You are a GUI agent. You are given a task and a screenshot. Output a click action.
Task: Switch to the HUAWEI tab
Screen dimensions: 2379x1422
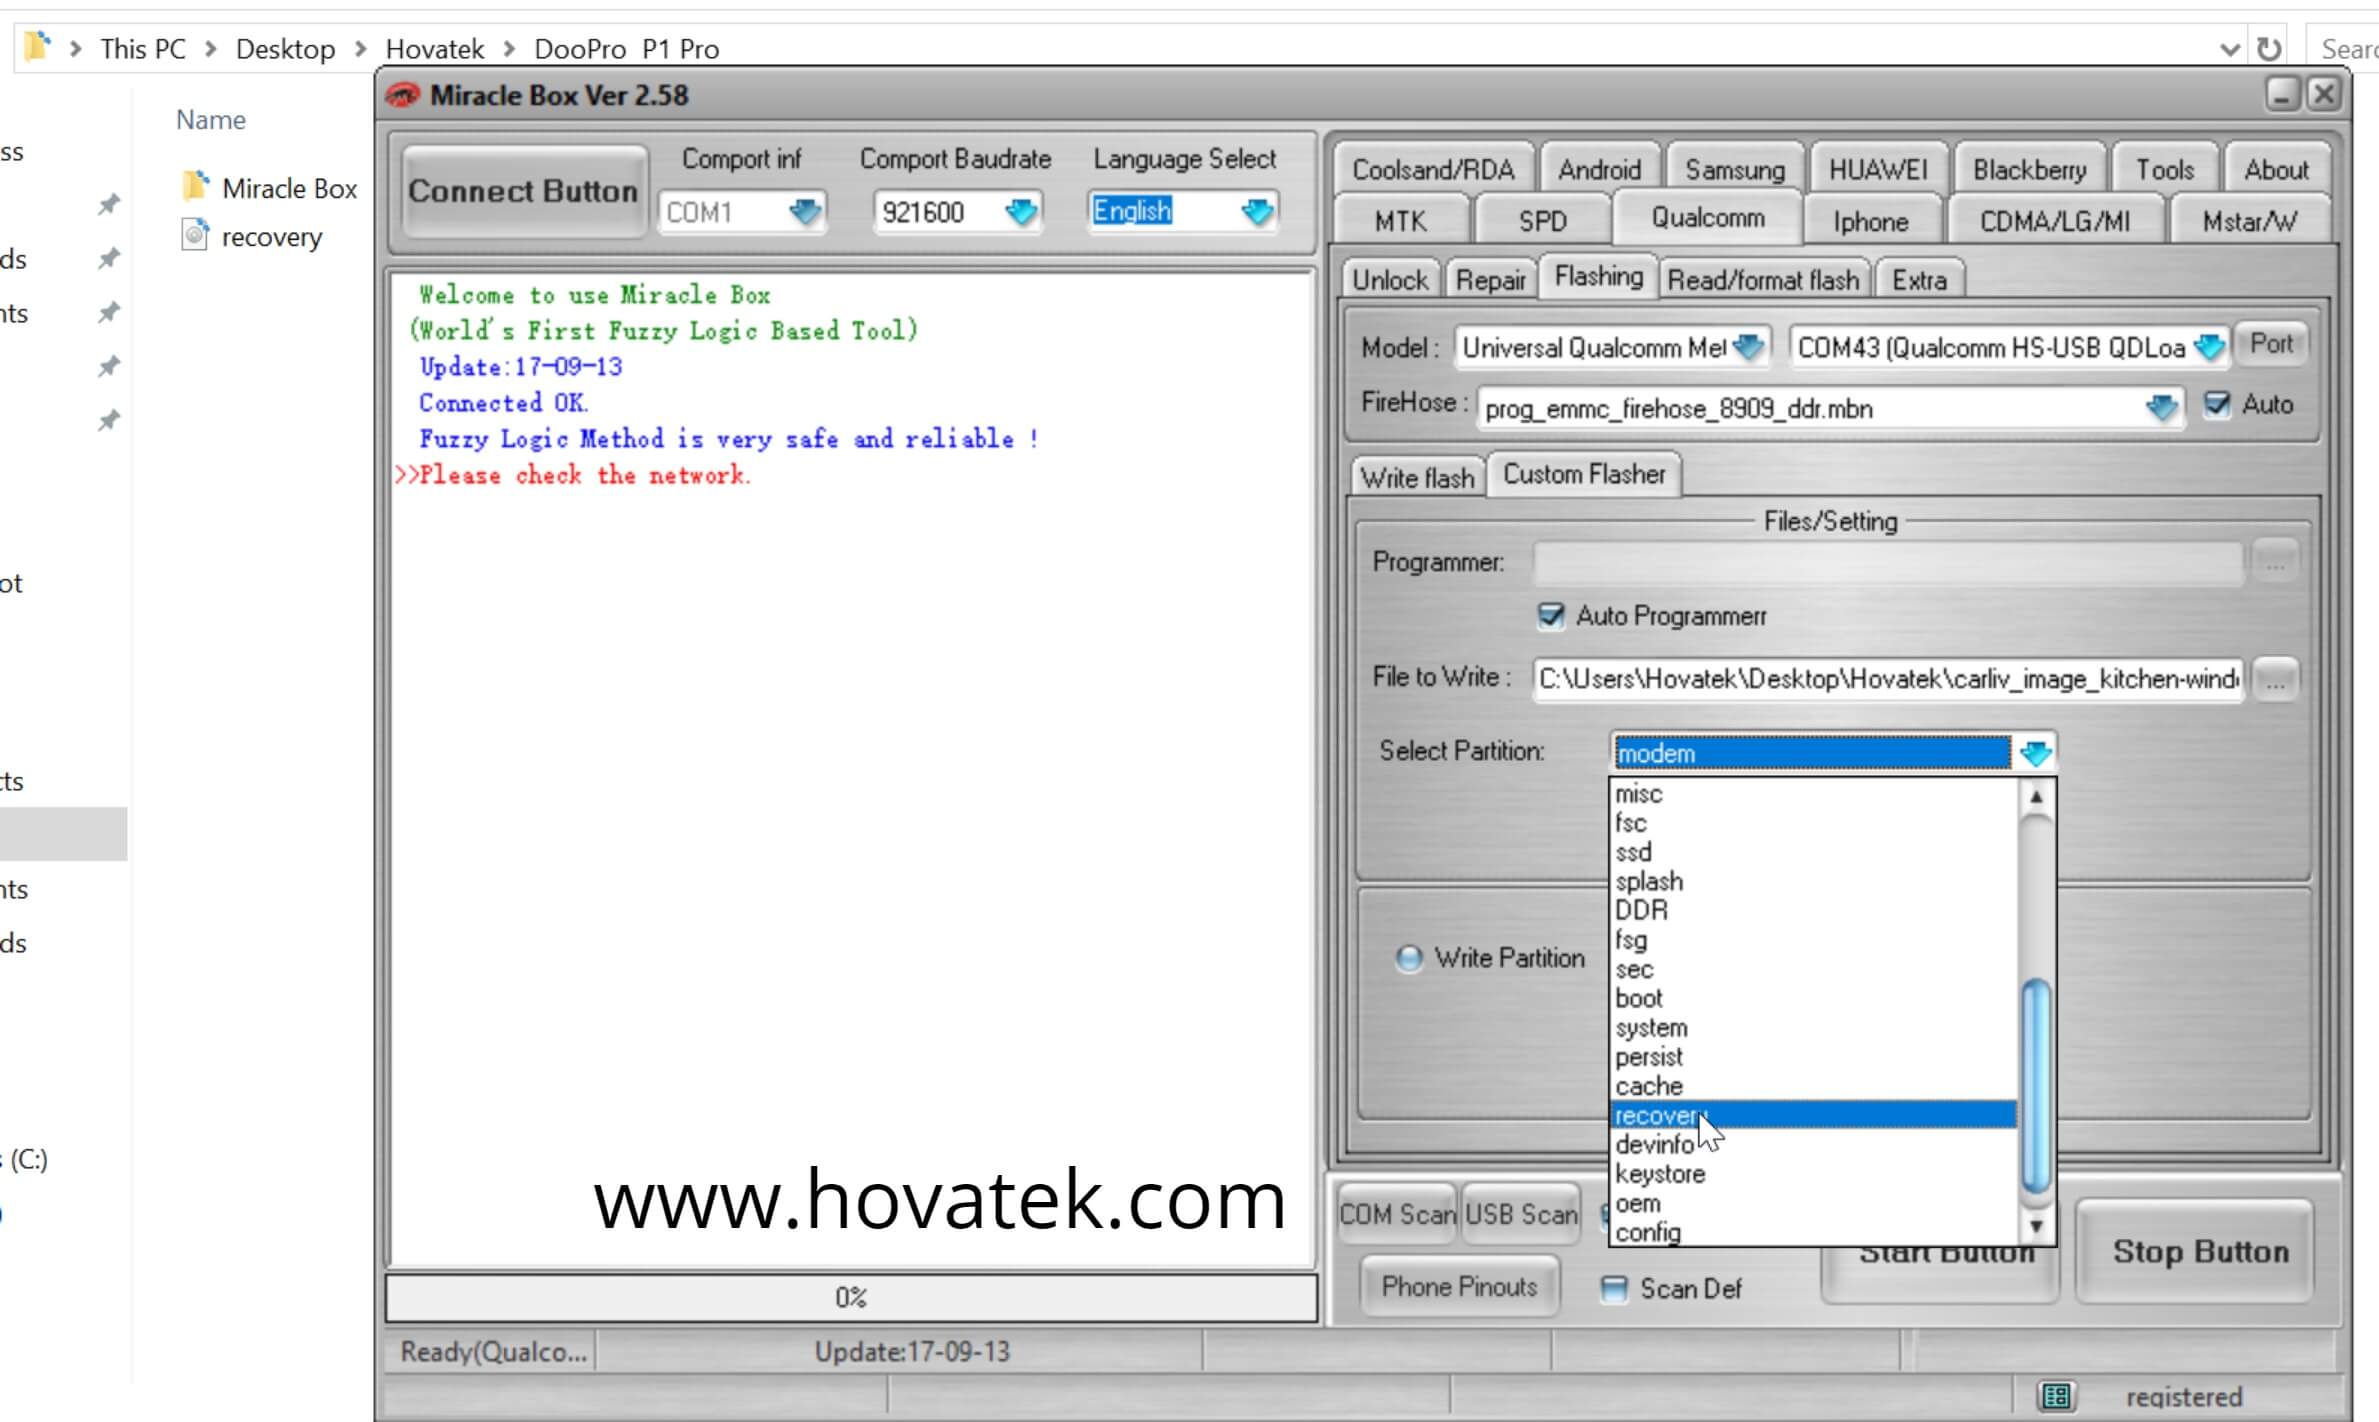1878,169
